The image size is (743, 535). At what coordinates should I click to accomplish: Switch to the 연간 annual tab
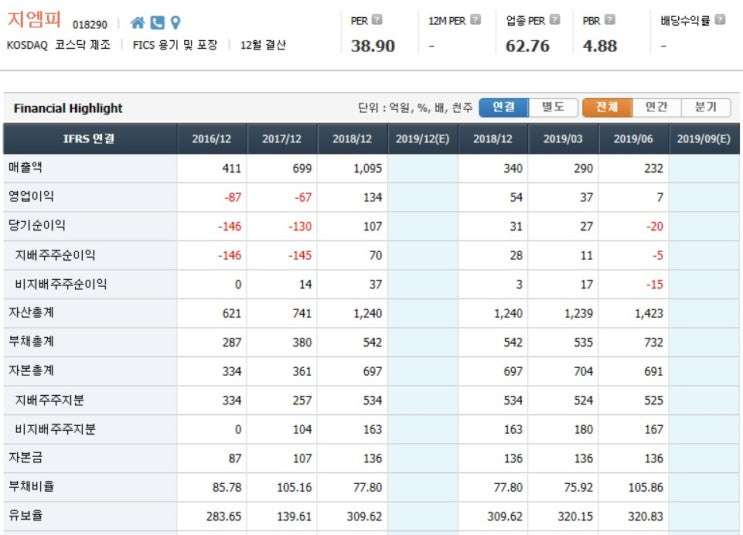pyautogui.click(x=657, y=107)
